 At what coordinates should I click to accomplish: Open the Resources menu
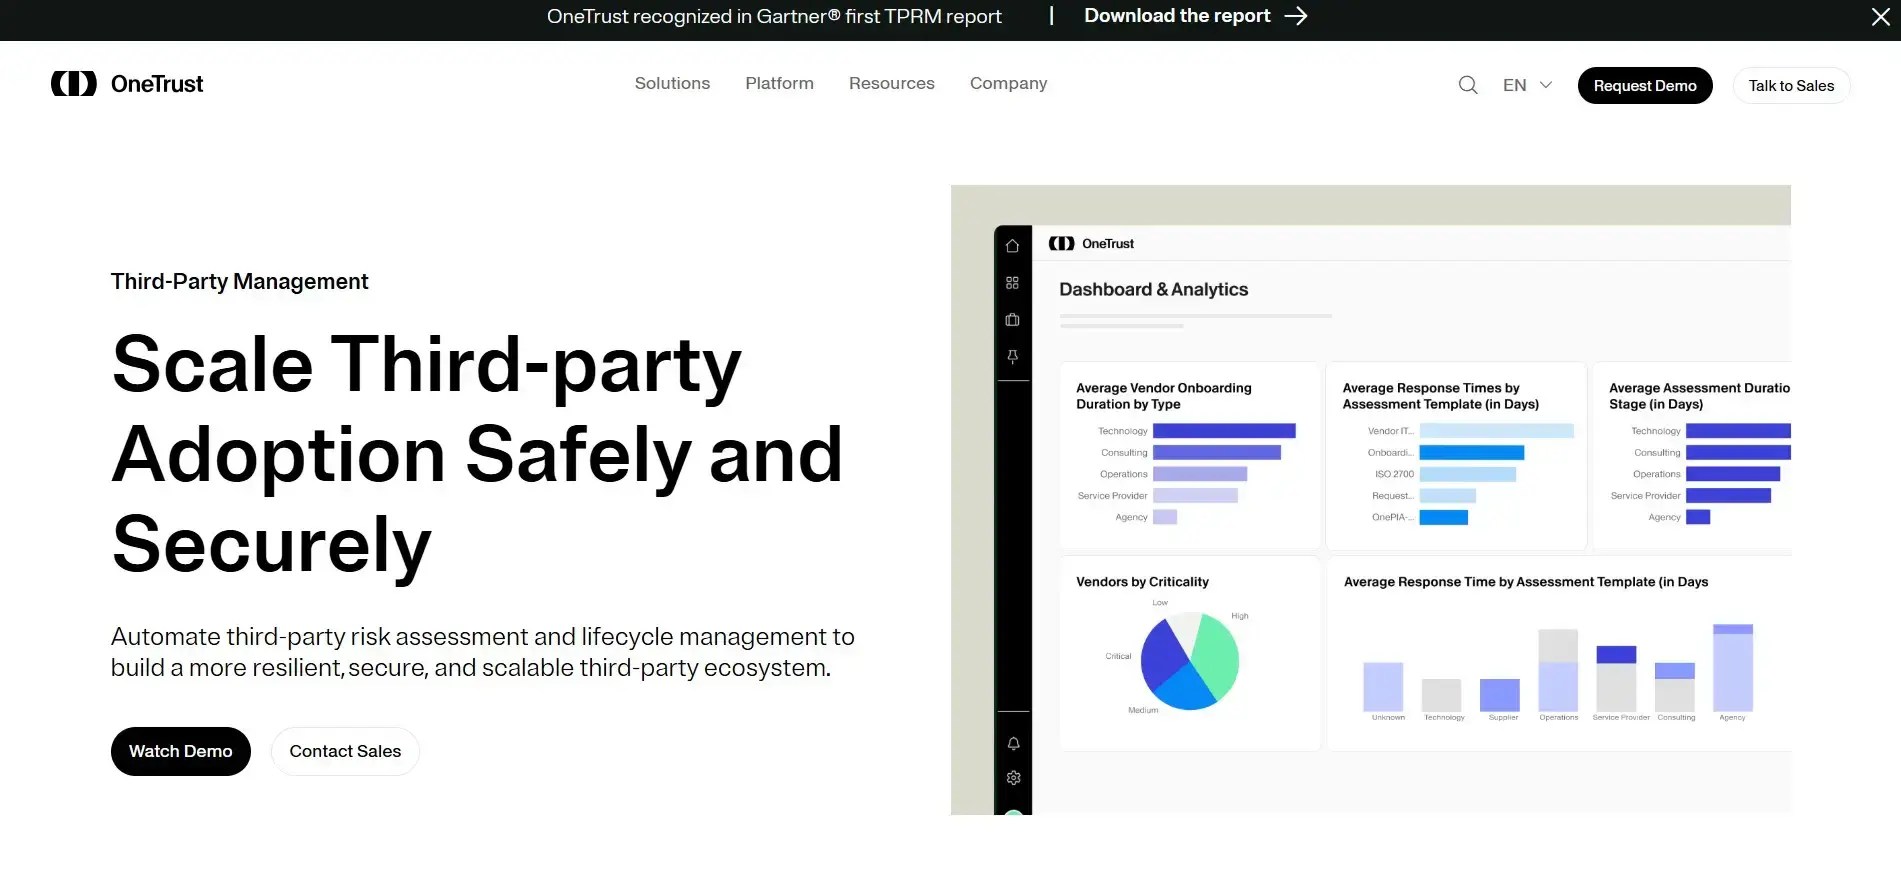point(891,83)
